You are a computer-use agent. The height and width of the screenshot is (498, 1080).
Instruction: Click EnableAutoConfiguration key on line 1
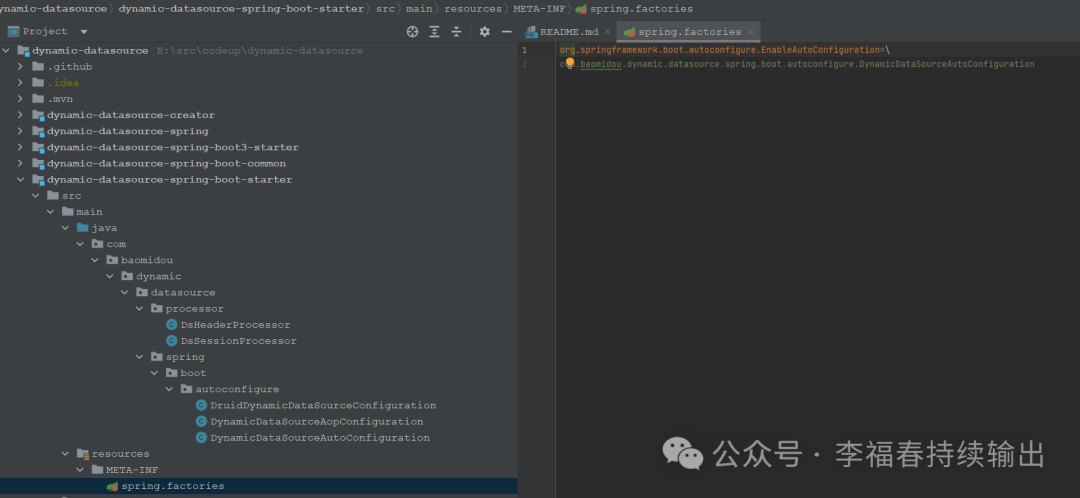click(820, 50)
